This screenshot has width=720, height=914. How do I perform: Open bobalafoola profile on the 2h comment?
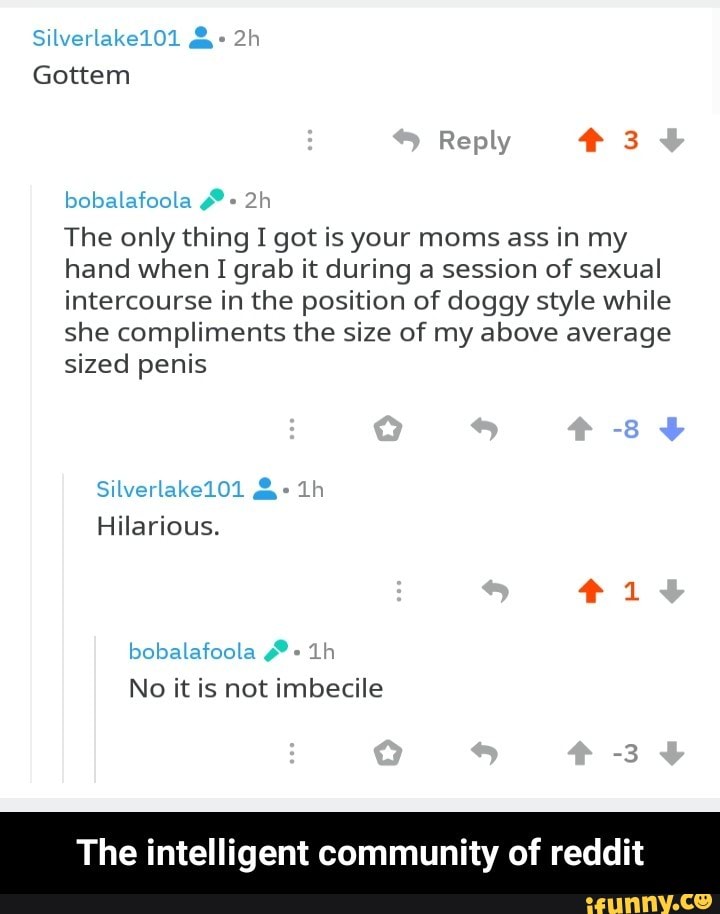pyautogui.click(x=127, y=200)
